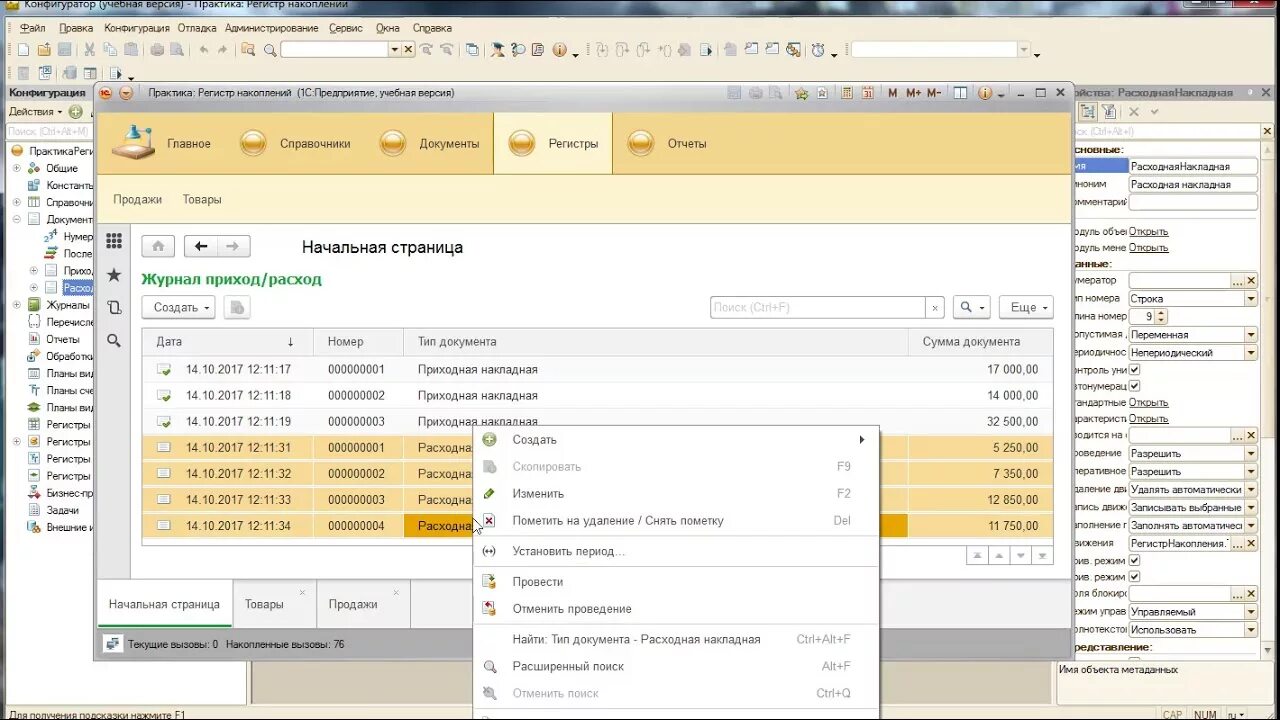The height and width of the screenshot is (720, 1280).
Task: Navigate back with left arrow
Action: click(201, 246)
